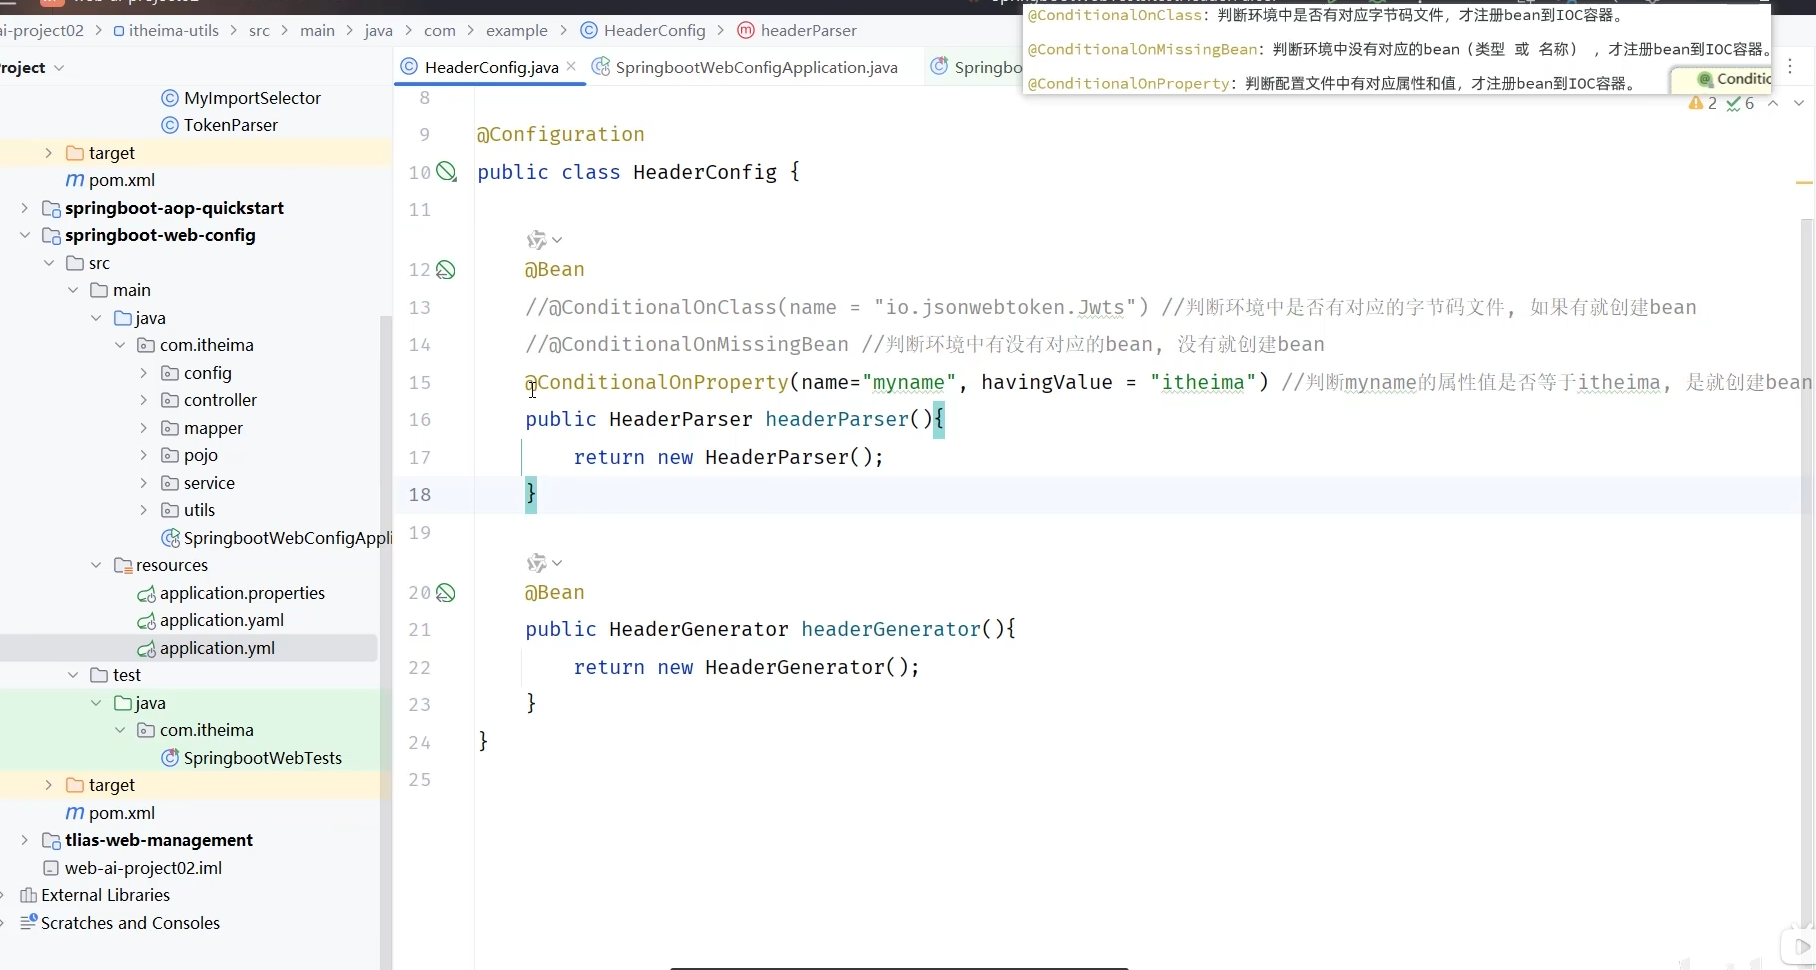
Task: Expand the pojo package
Action: click(143, 455)
